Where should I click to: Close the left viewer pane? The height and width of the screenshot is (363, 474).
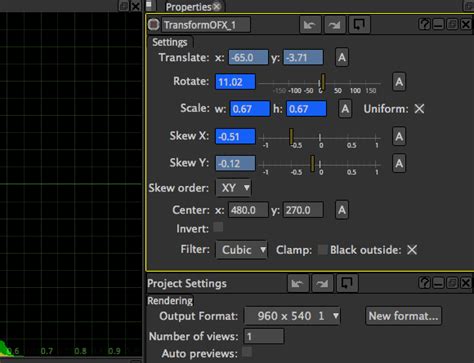(x=135, y=6)
